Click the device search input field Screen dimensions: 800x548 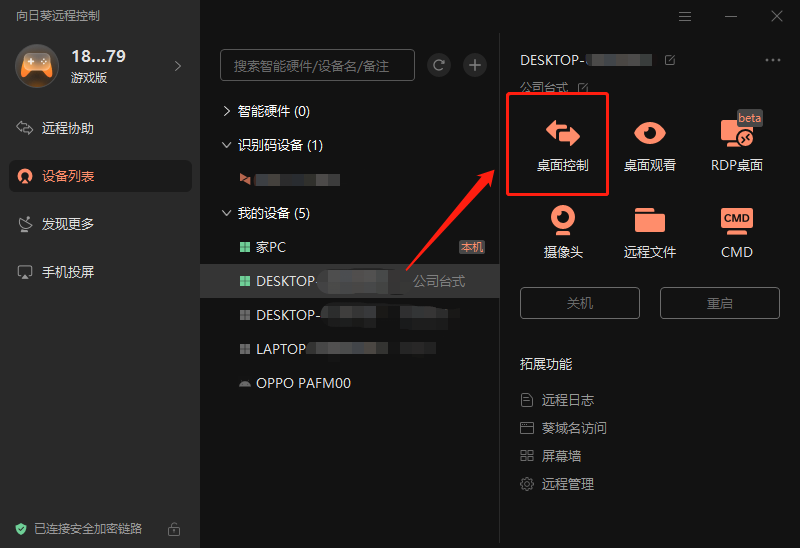tap(317, 65)
